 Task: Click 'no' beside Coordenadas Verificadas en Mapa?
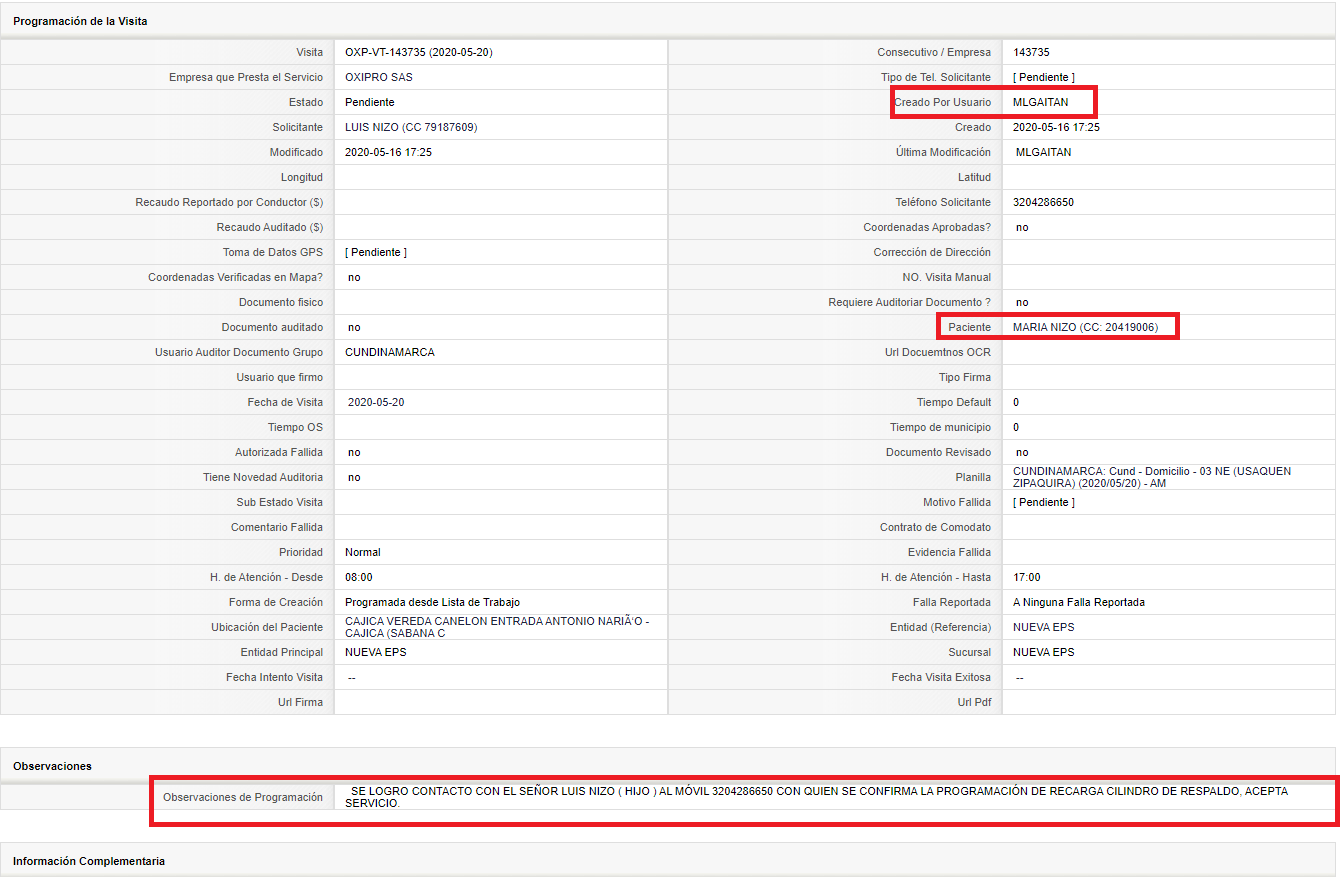pyautogui.click(x=354, y=277)
